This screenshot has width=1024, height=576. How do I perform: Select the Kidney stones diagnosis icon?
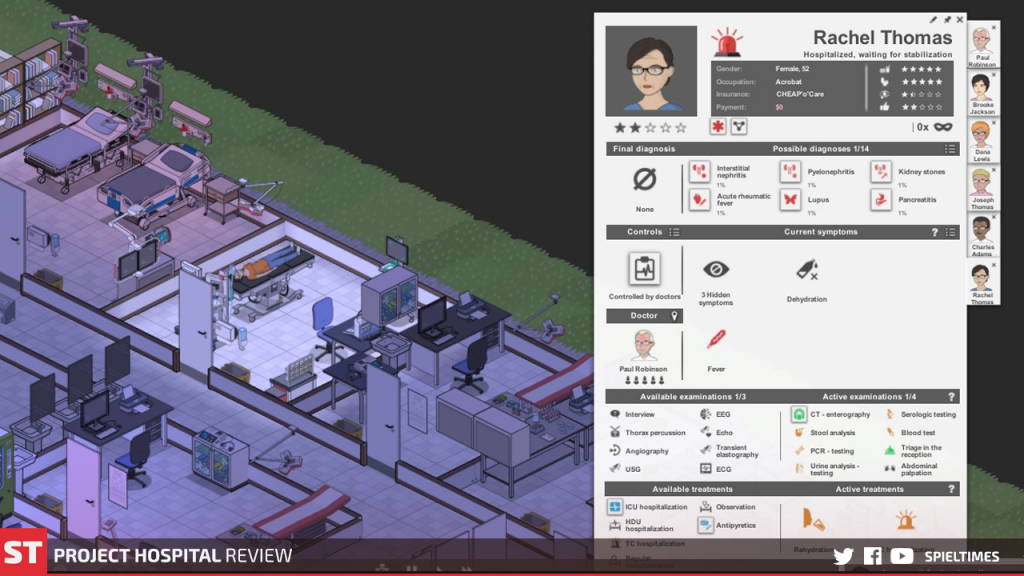pos(881,172)
